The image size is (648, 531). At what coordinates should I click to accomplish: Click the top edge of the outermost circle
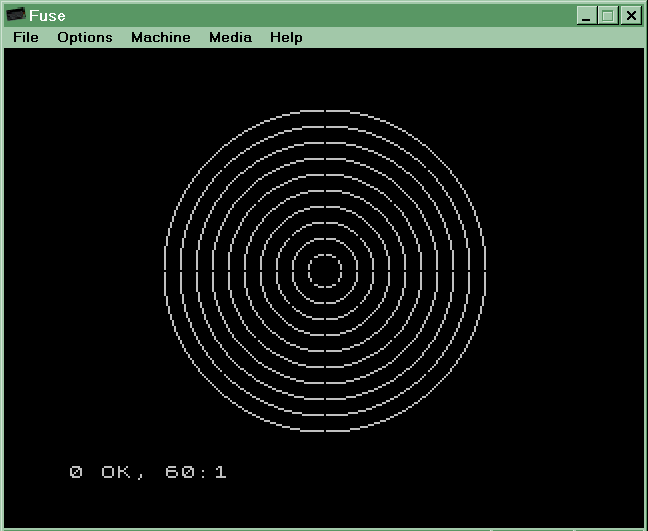(325, 110)
